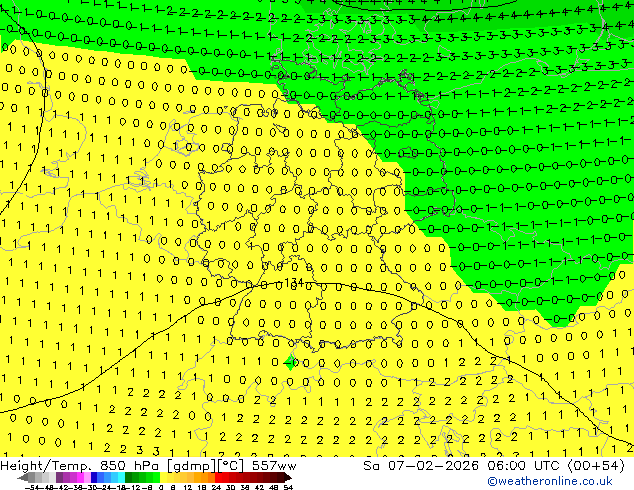The width and height of the screenshot is (634, 490).
Task: Open the weatheronline.co.uk link
Action: pos(550,481)
